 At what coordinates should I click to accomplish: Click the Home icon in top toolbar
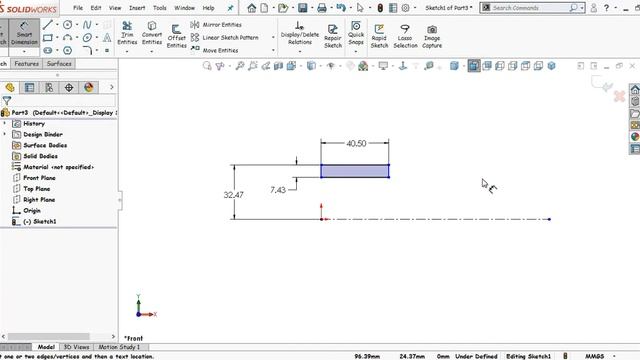[x=251, y=8]
